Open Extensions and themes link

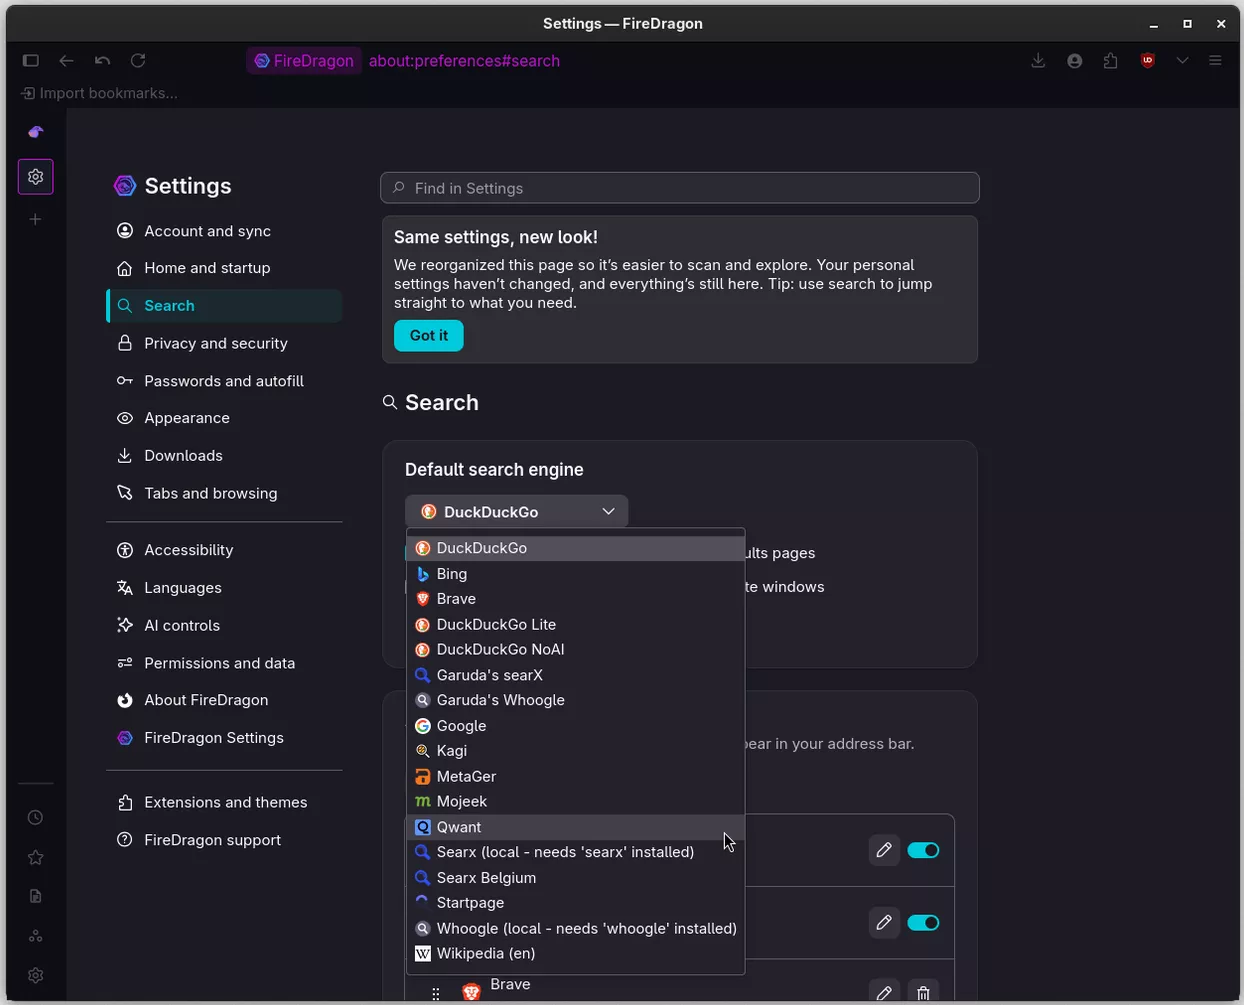pyautogui.click(x=225, y=802)
